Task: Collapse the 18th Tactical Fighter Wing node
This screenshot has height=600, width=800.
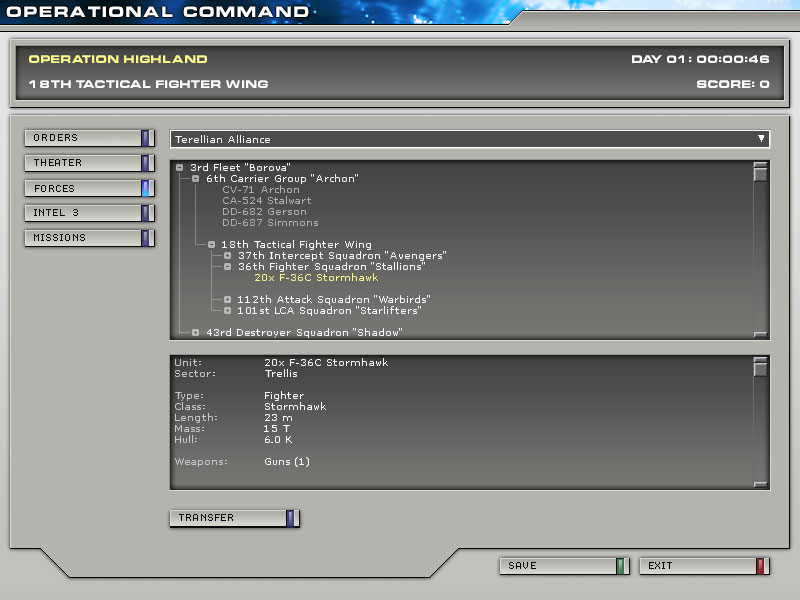Action: pos(212,245)
